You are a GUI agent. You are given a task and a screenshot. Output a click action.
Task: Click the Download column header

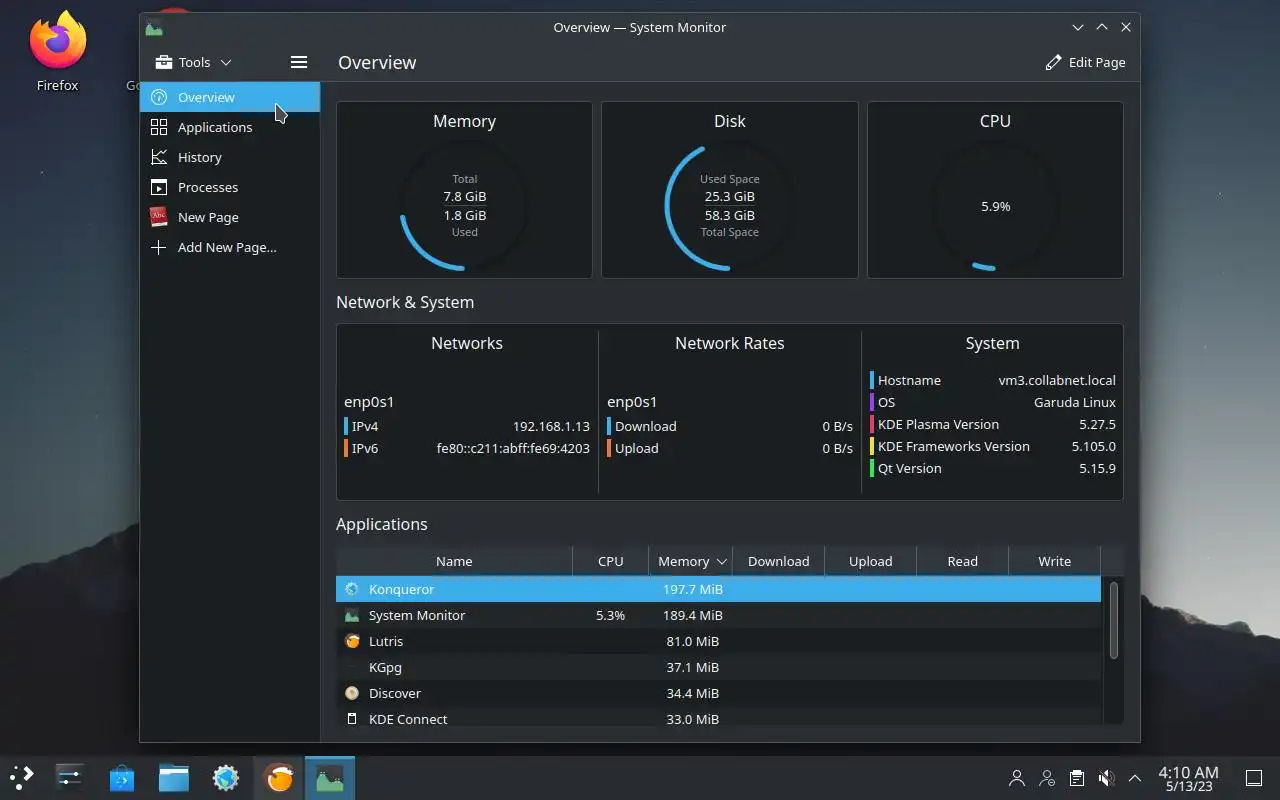tap(778, 561)
